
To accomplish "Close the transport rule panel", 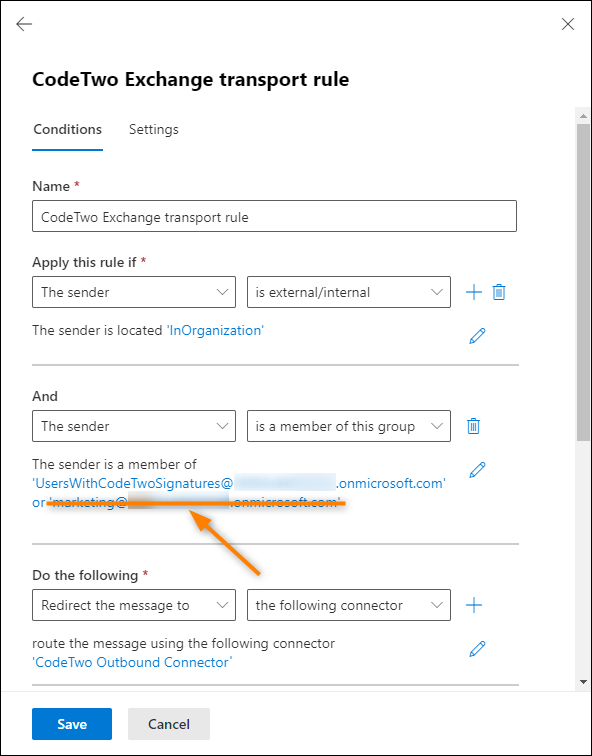I will 568,24.
